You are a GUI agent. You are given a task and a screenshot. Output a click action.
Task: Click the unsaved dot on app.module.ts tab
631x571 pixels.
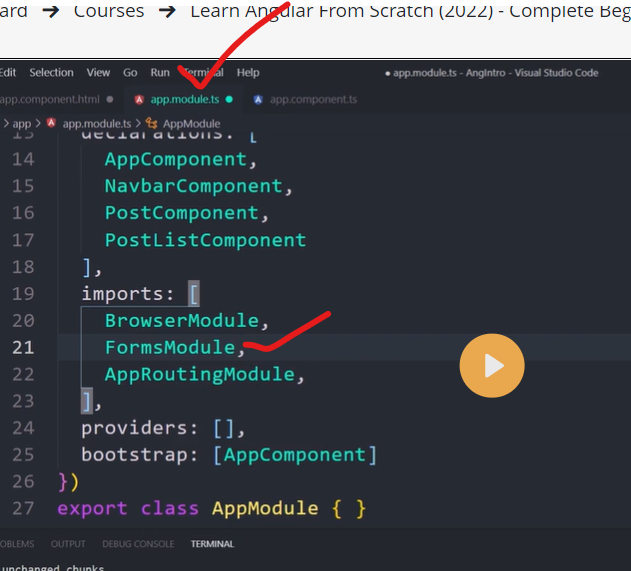(229, 100)
